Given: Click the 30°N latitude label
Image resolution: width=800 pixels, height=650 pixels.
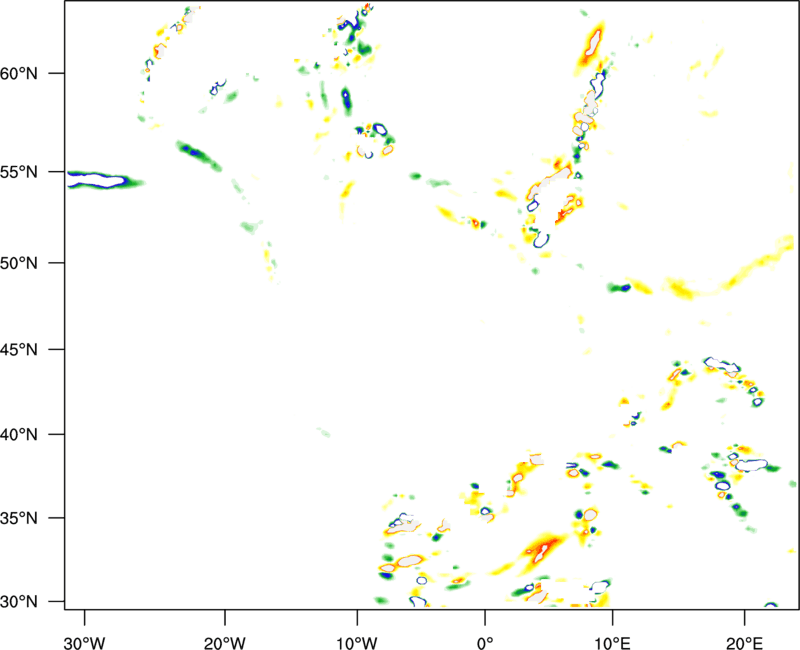Looking at the screenshot, I should 19,602.
